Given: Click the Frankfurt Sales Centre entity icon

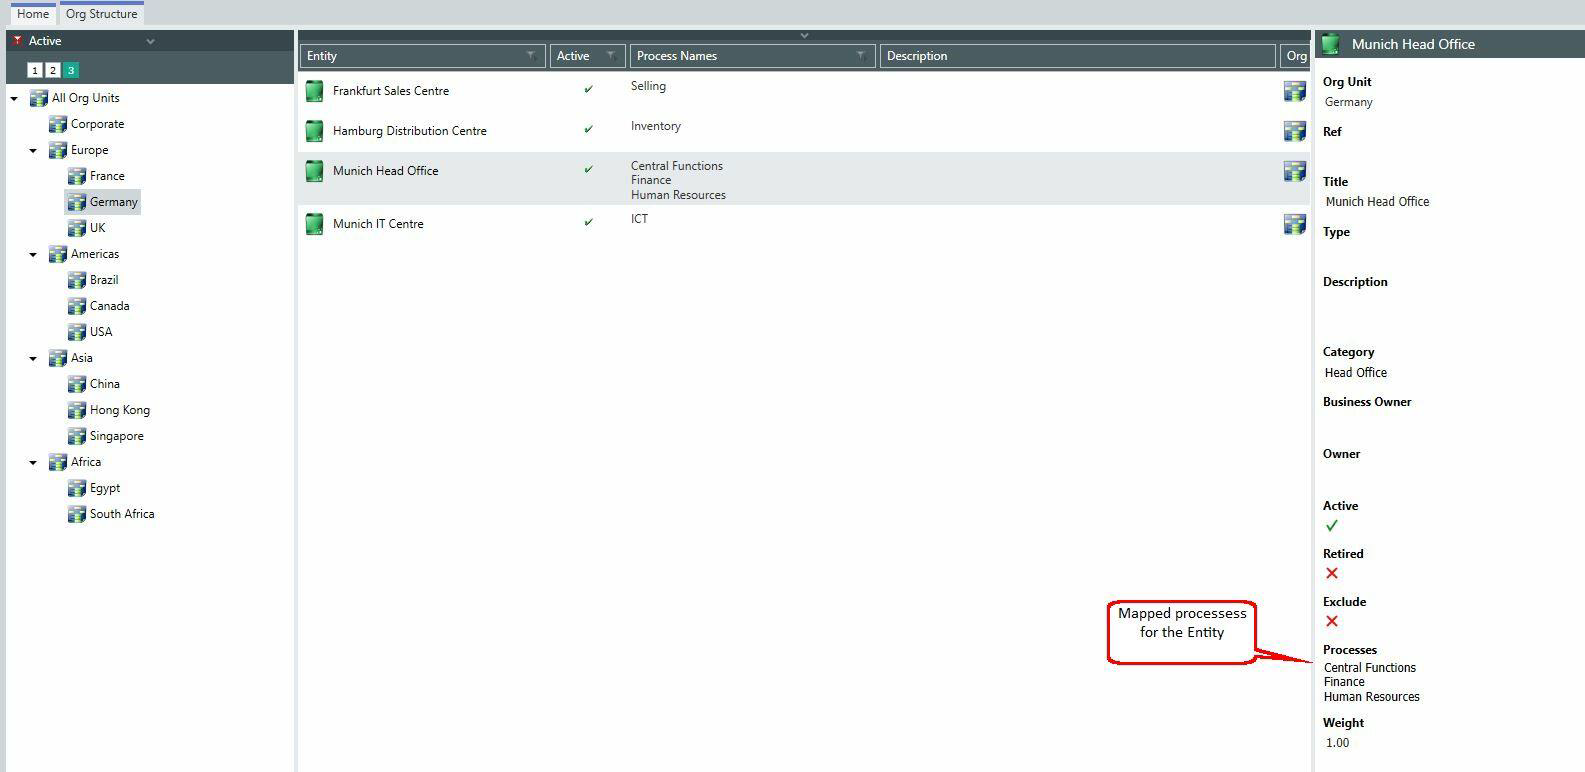Looking at the screenshot, I should point(314,91).
